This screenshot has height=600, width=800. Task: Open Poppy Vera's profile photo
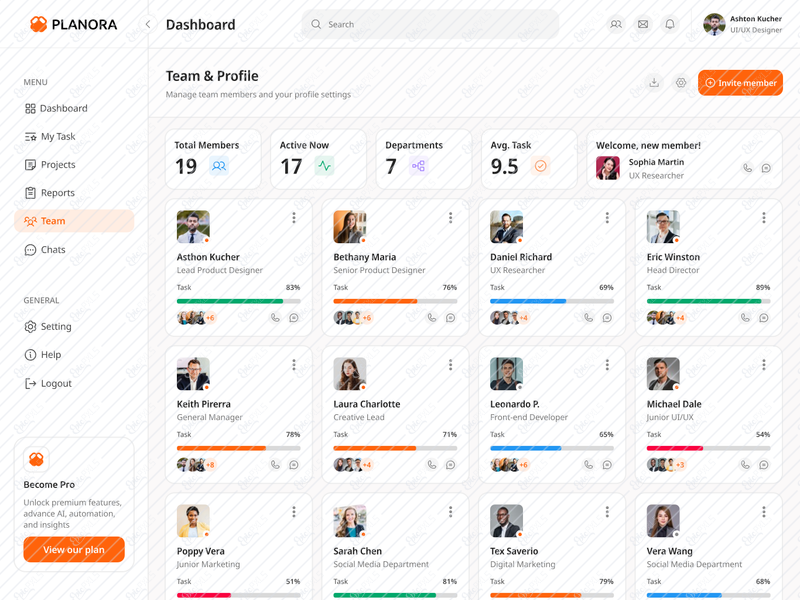(193, 521)
